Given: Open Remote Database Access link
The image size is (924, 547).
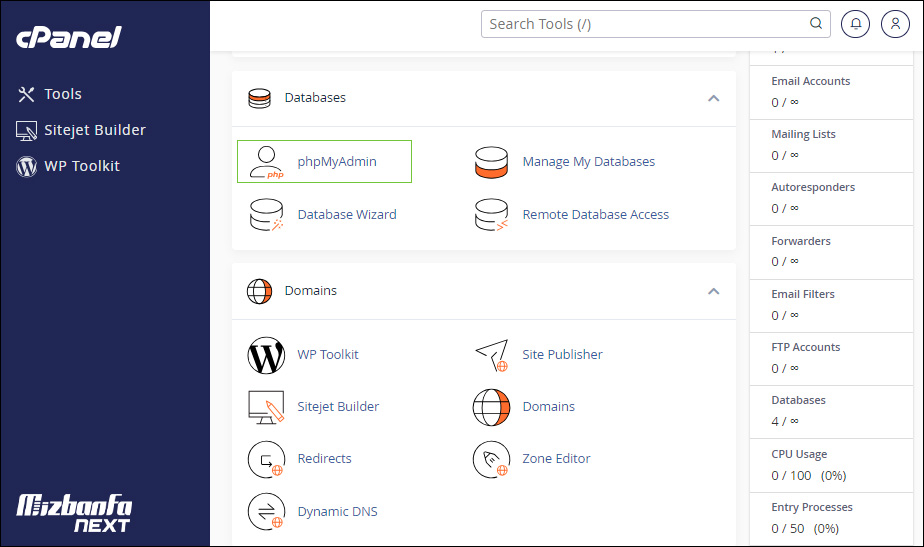Looking at the screenshot, I should pyautogui.click(x=596, y=215).
